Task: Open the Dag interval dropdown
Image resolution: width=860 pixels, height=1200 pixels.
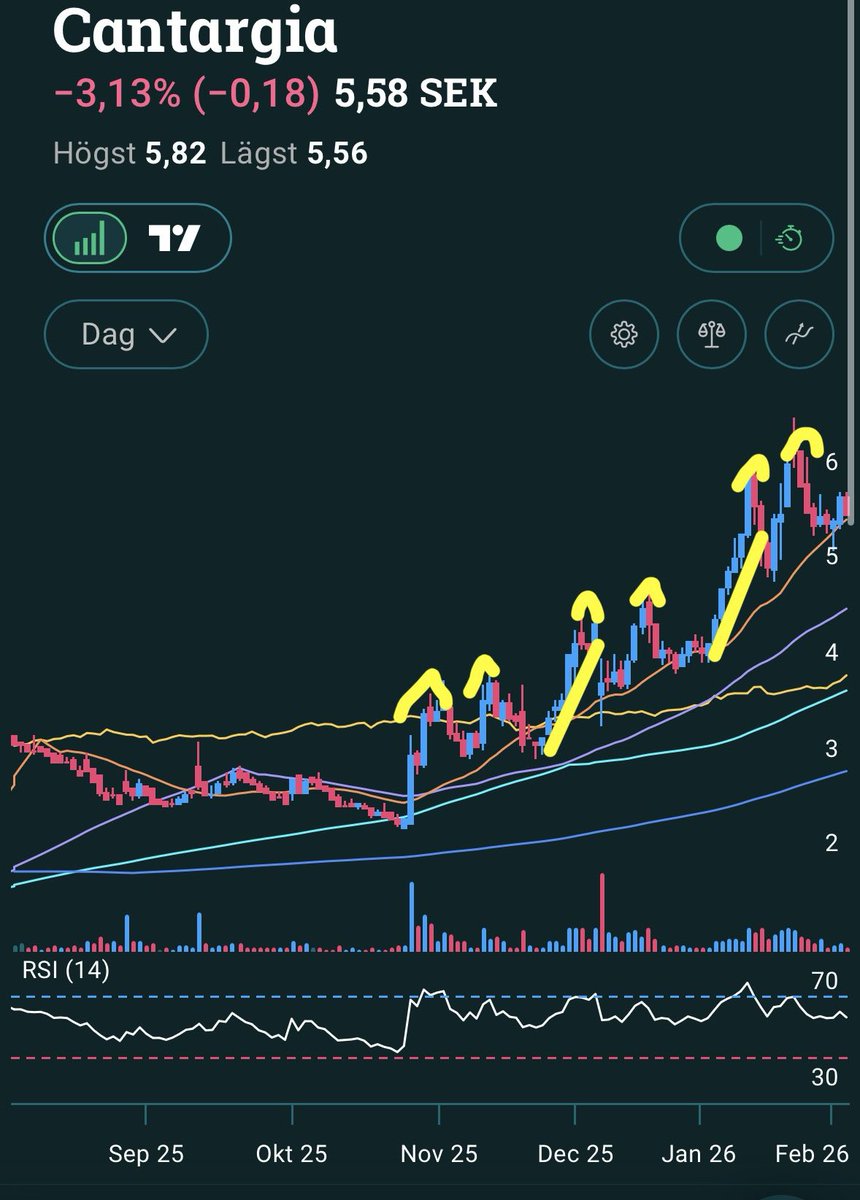Action: point(126,334)
